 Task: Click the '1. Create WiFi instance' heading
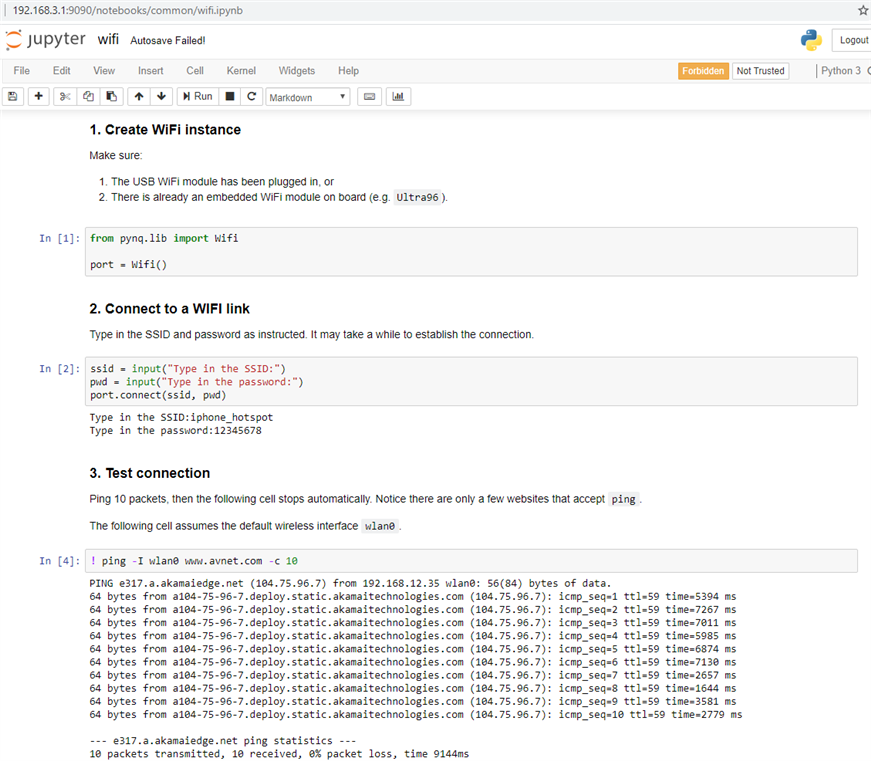click(x=165, y=129)
